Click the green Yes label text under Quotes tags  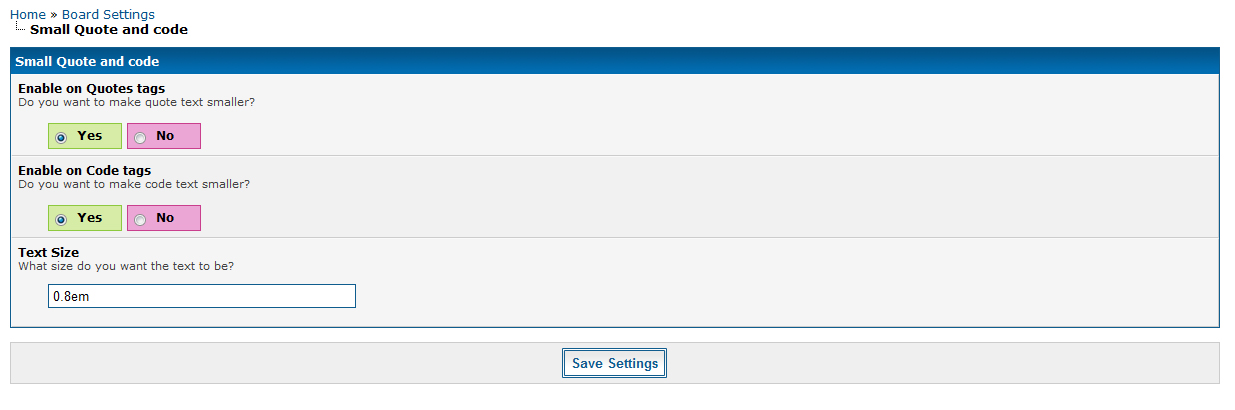90,136
